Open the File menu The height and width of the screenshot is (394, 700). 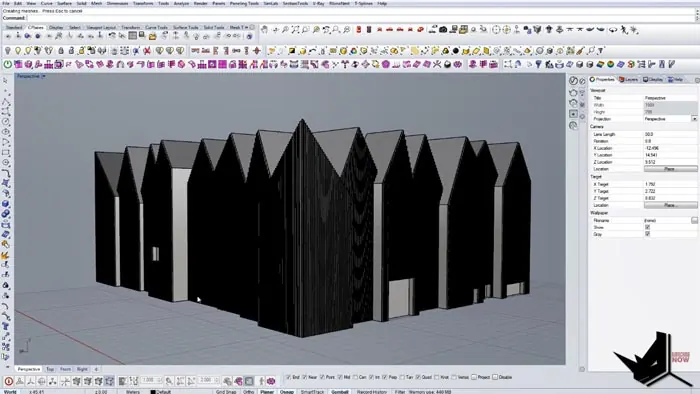tap(5, 3)
